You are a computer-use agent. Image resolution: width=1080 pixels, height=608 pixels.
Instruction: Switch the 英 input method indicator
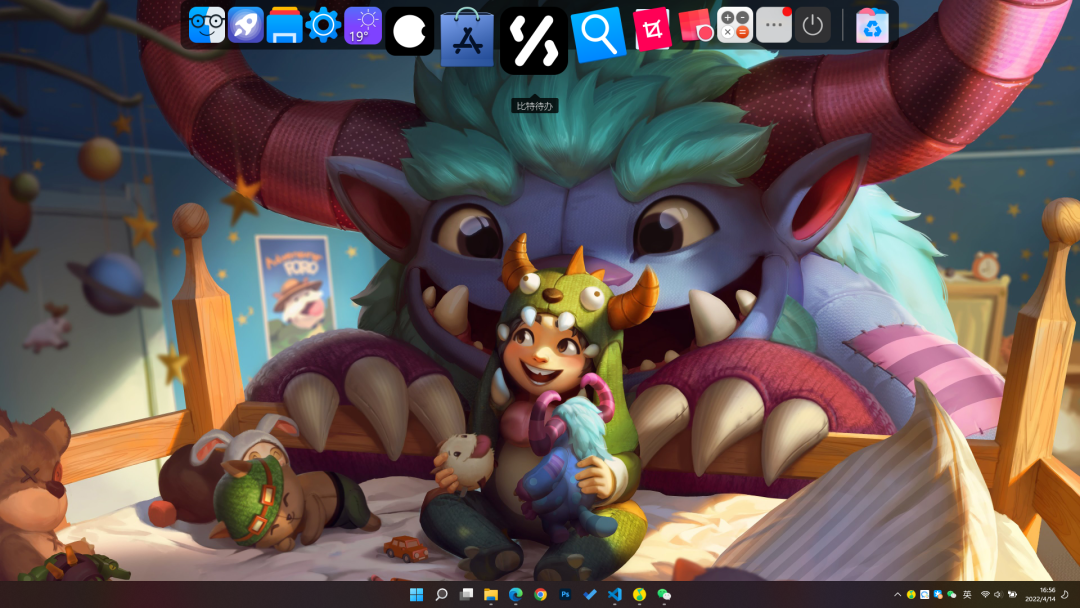pyautogui.click(x=967, y=594)
